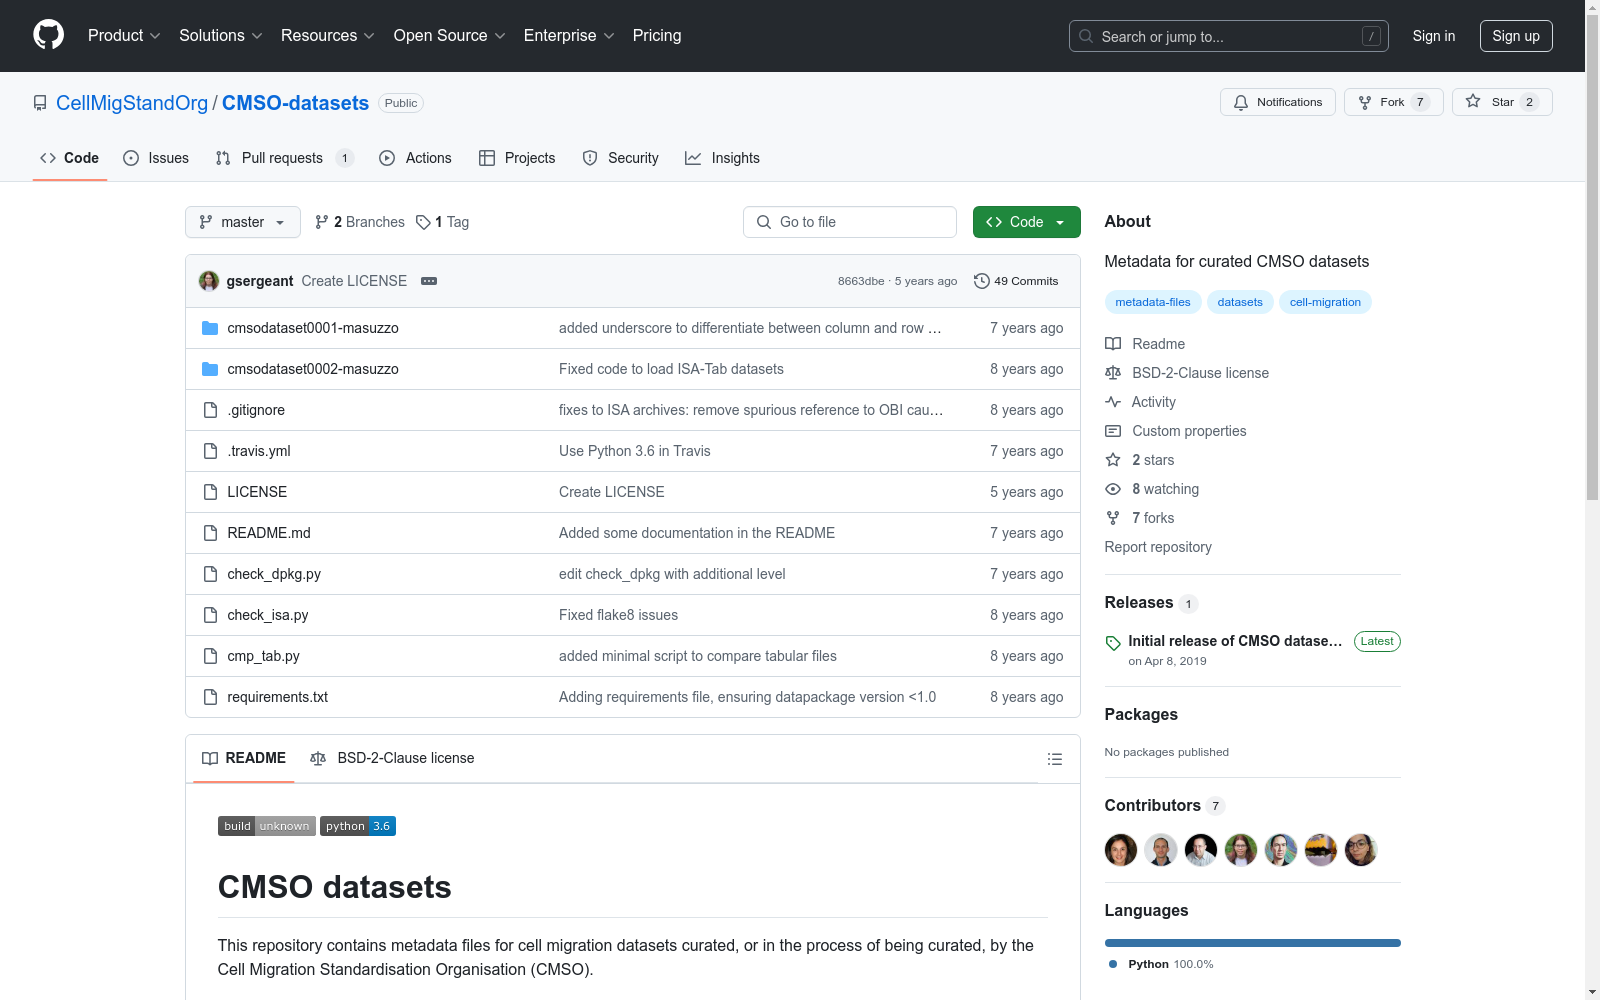Click the metadata-files topic tag
Image resolution: width=1600 pixels, height=1000 pixels.
[1153, 302]
